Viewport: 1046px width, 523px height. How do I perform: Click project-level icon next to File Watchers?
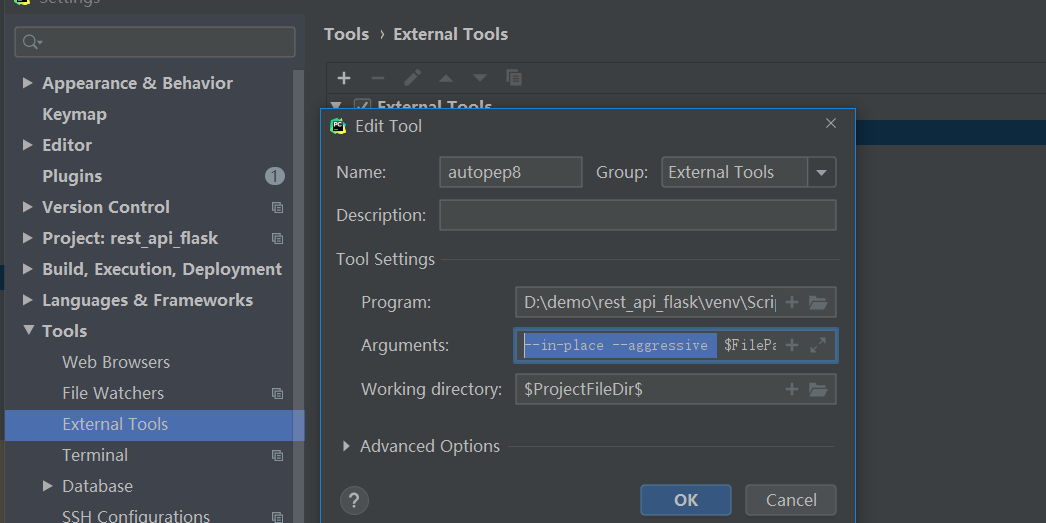click(278, 394)
